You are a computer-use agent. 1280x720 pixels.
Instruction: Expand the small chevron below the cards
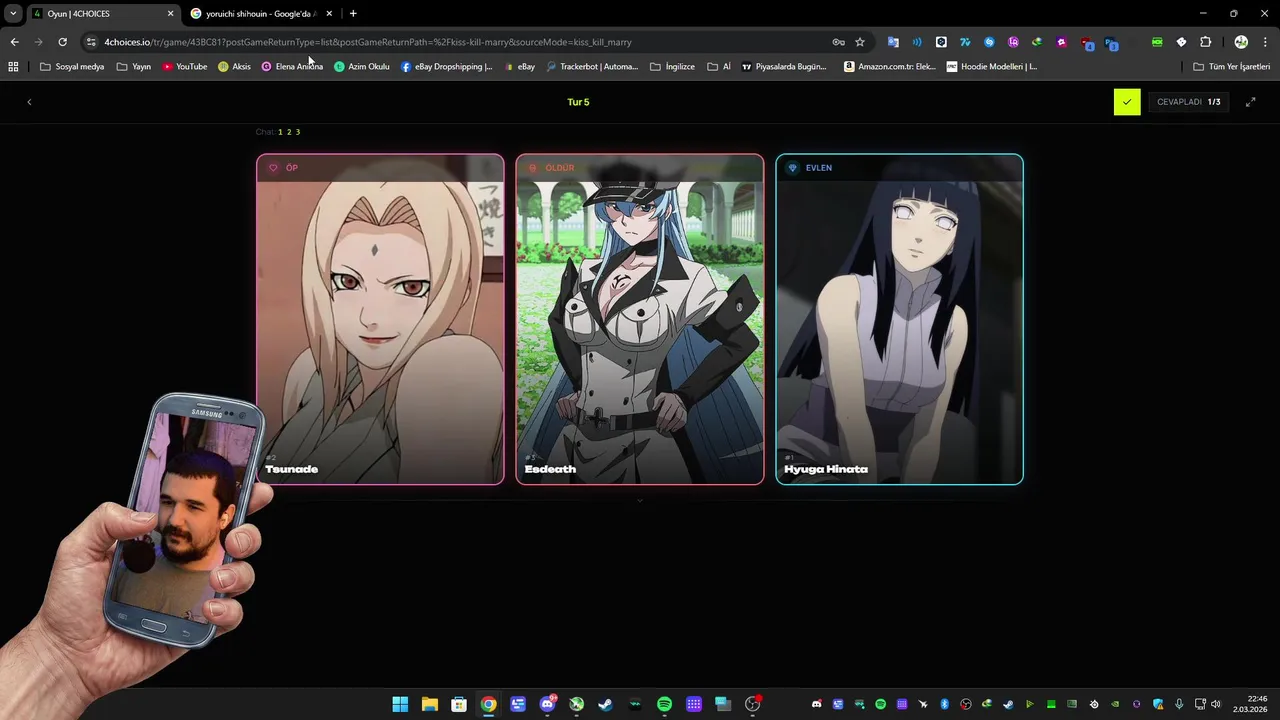pyautogui.click(x=640, y=500)
